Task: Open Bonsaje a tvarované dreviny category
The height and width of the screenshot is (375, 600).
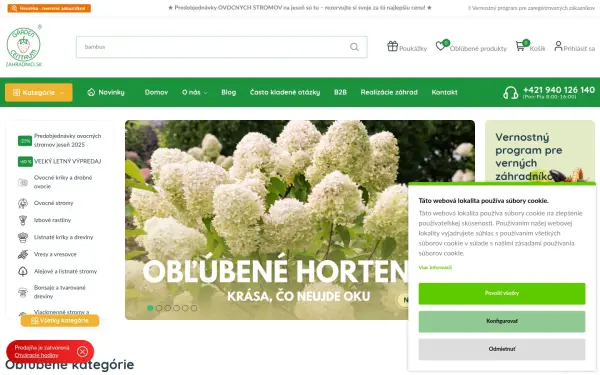Action: click(60, 292)
